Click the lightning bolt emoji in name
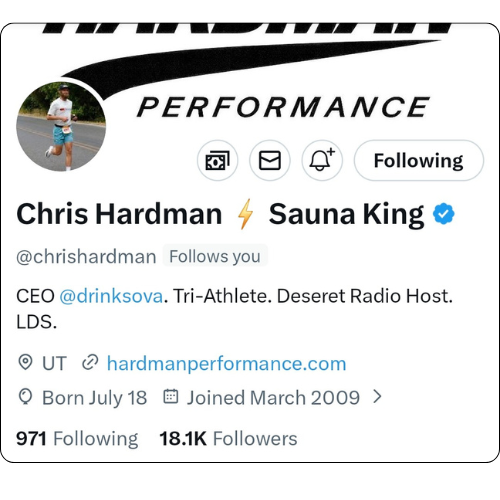This screenshot has height=500, width=500. point(245,214)
